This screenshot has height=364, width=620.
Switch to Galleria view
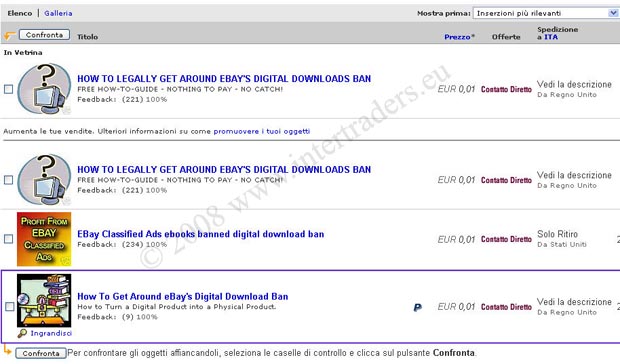[58, 13]
